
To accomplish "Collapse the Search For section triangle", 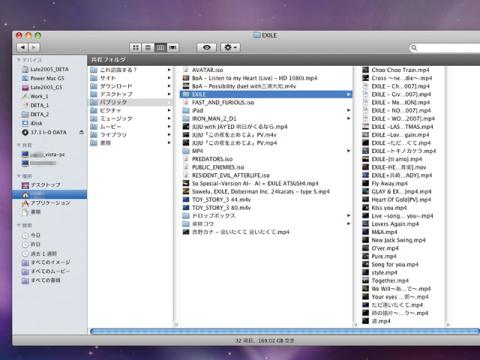I will [x=19, y=225].
